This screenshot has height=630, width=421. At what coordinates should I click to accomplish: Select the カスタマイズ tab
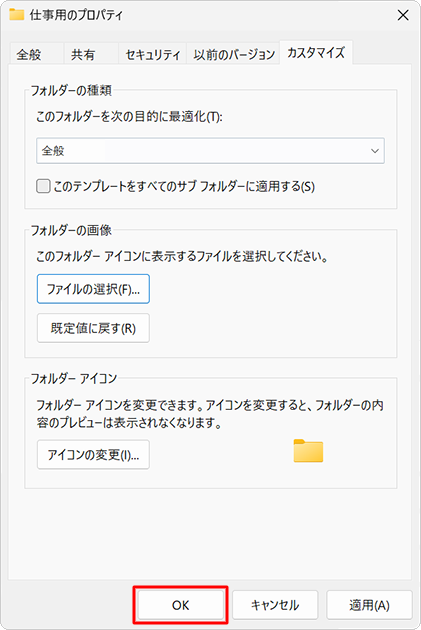coord(316,53)
